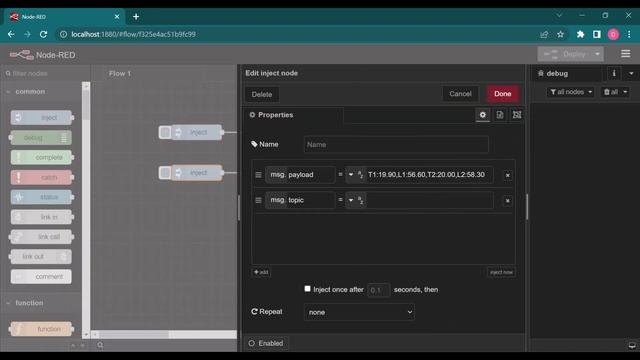
Task: Check the Inject once after checkbox
Action: click(307, 289)
